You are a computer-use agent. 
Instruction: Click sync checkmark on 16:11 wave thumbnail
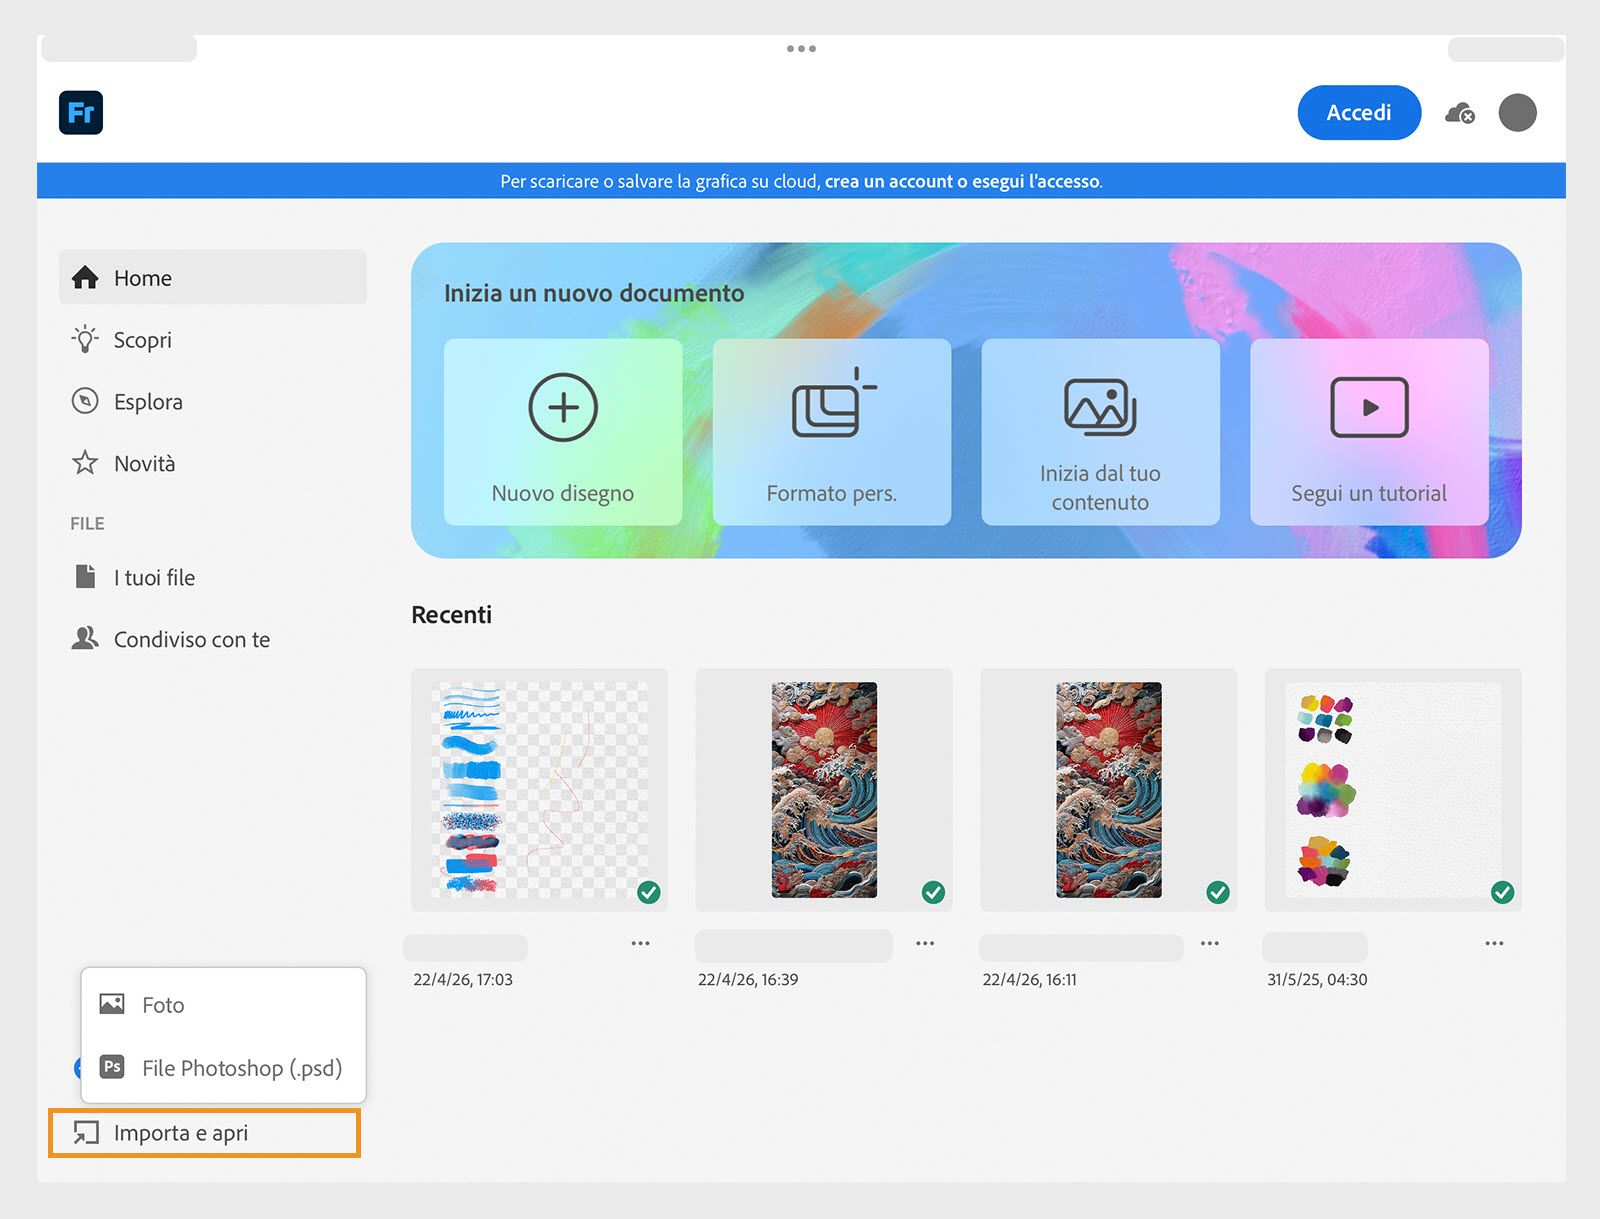click(x=1218, y=892)
